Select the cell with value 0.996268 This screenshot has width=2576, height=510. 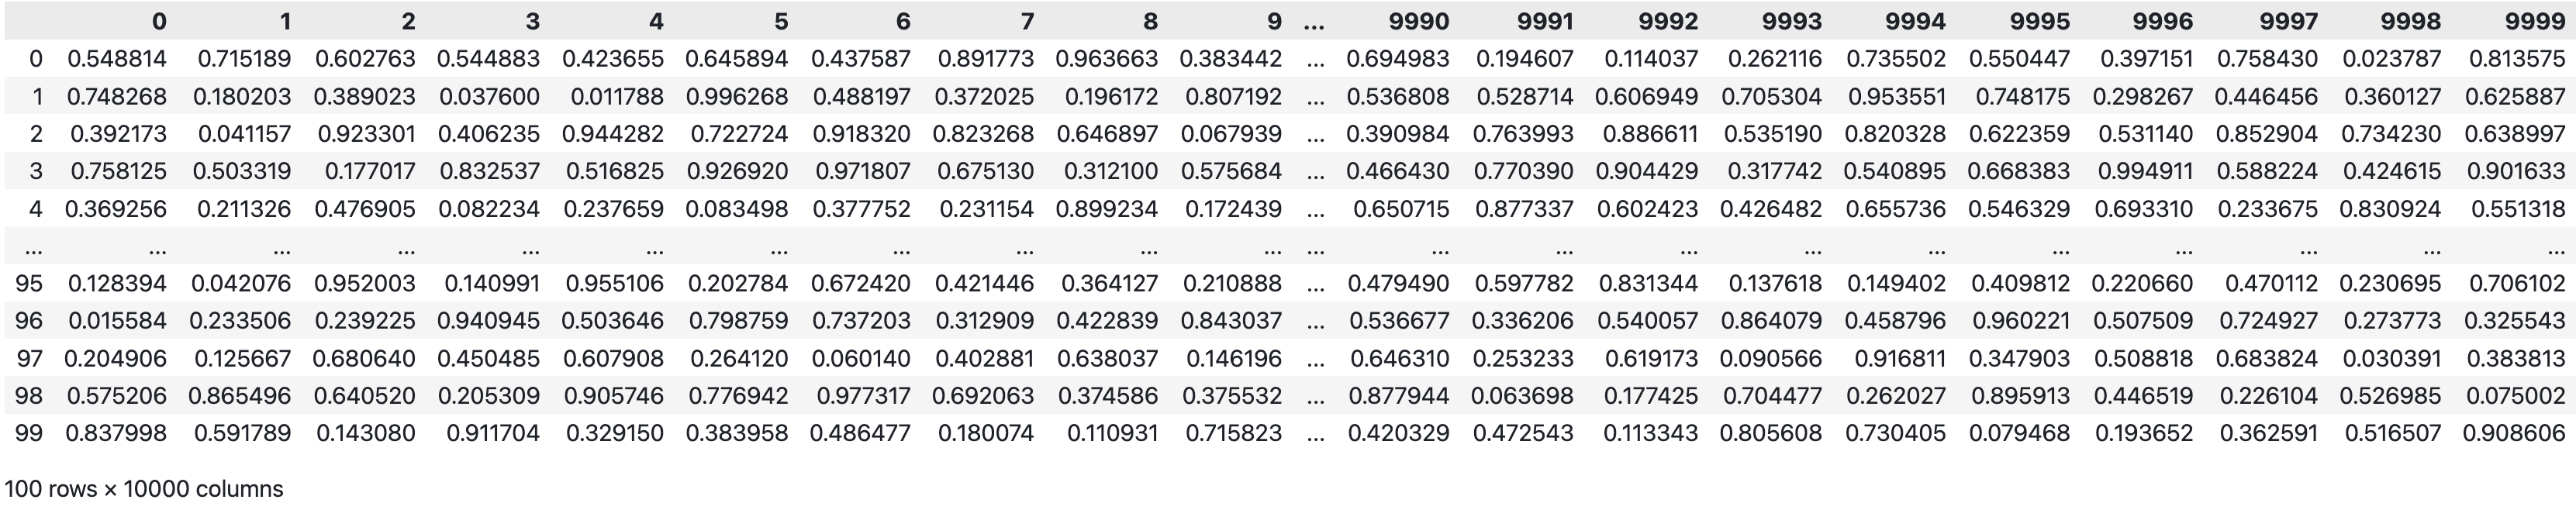737,97
